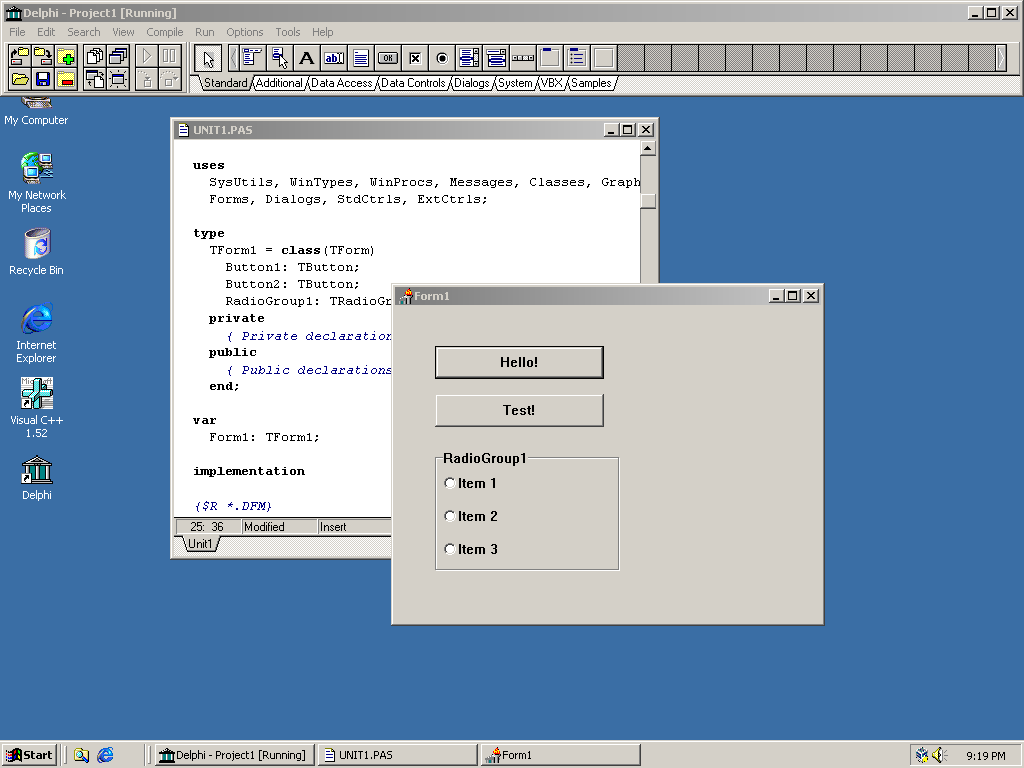This screenshot has height=768, width=1024.
Task: Click Select Unit from List icon
Action: (x=95, y=57)
